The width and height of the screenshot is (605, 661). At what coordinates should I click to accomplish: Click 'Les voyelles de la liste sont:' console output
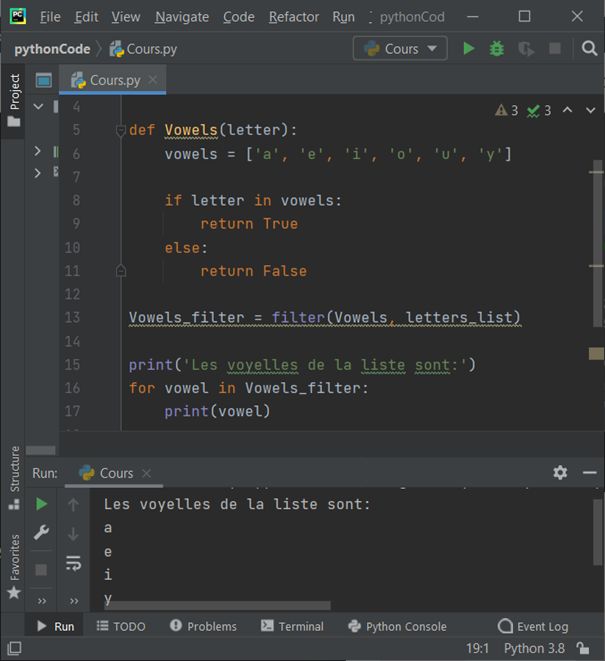coord(237,504)
